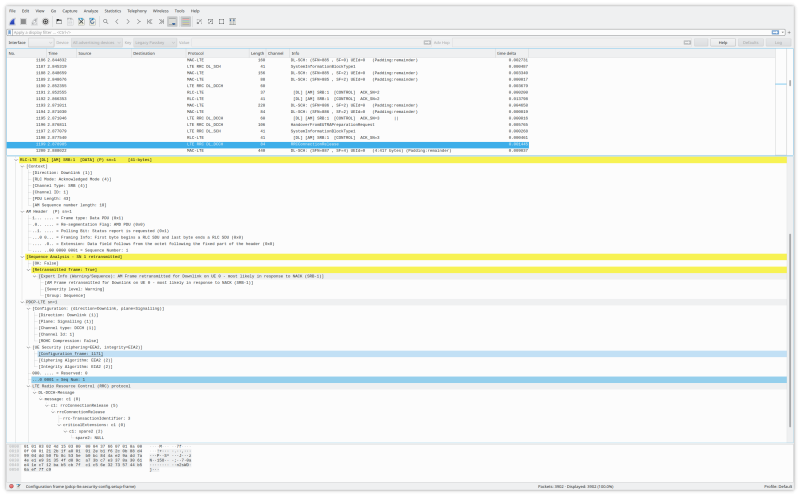Collapse the Sequence Analysis tree node

tap(23, 256)
